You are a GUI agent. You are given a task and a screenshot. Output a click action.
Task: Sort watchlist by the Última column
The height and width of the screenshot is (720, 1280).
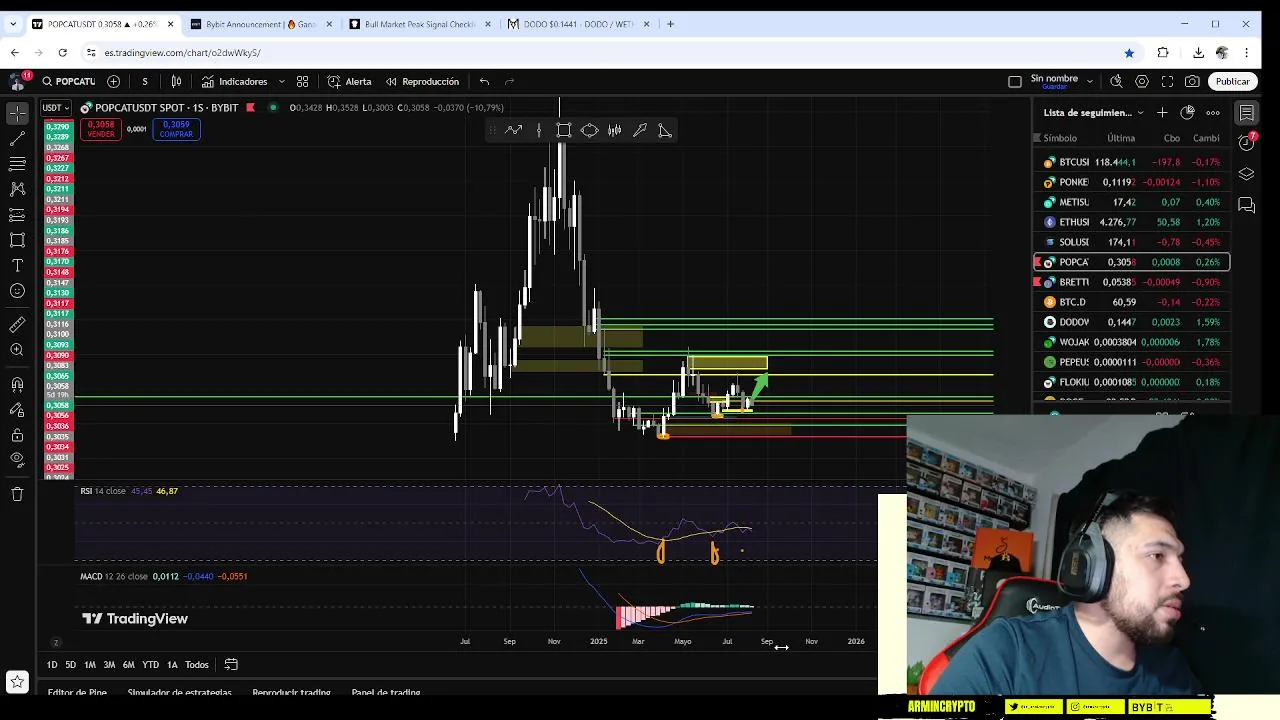pyautogui.click(x=1120, y=138)
